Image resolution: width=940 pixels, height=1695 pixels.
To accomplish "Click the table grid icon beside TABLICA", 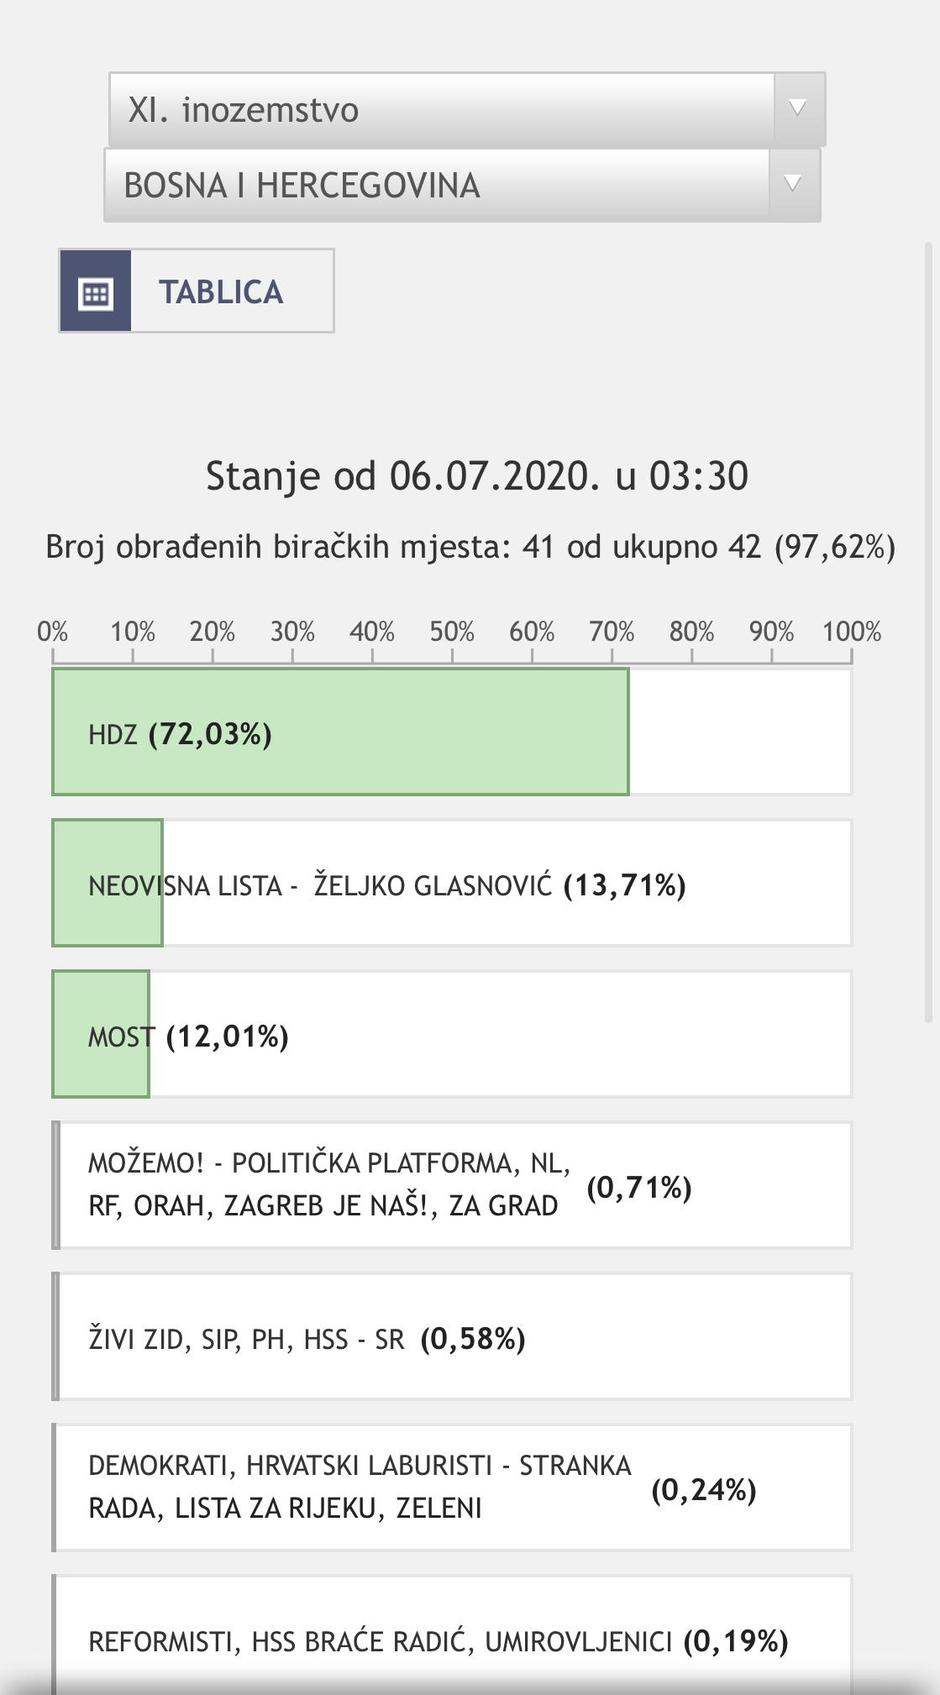I will (x=96, y=292).
